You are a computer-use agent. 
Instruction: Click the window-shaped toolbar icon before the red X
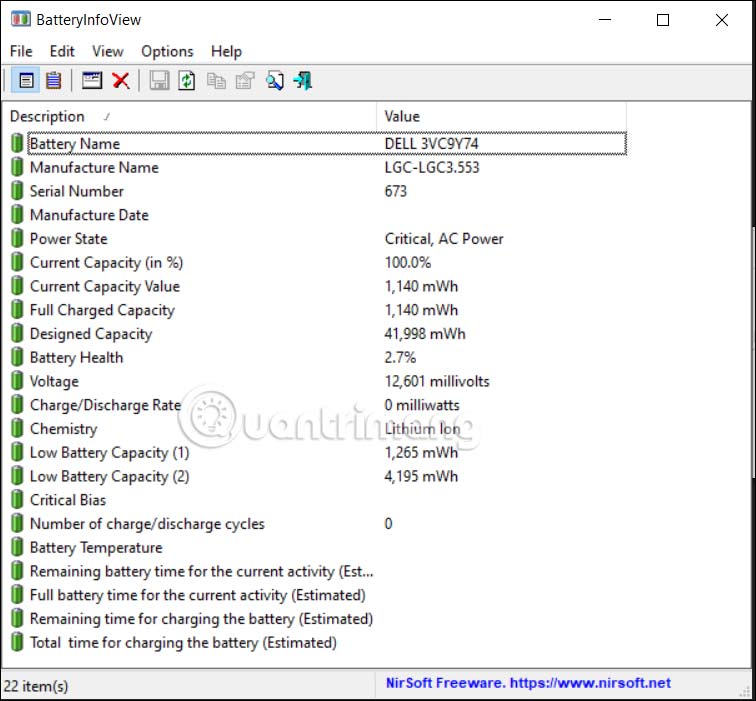tap(92, 80)
